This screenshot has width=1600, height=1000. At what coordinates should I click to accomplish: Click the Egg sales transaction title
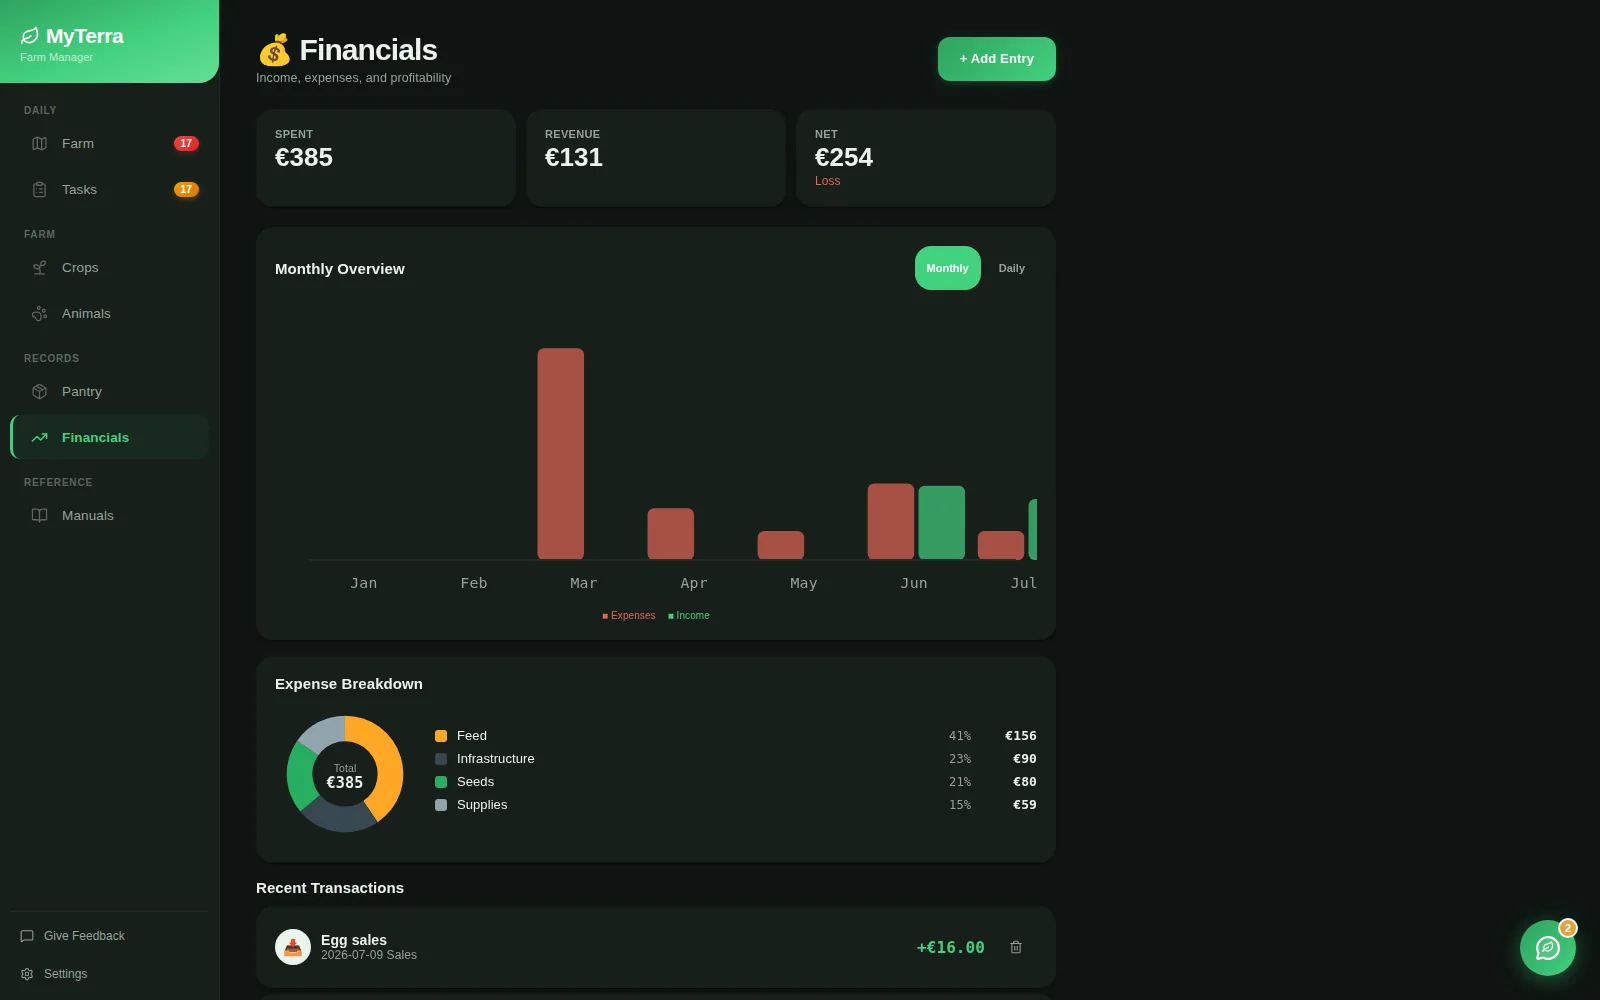click(x=354, y=940)
